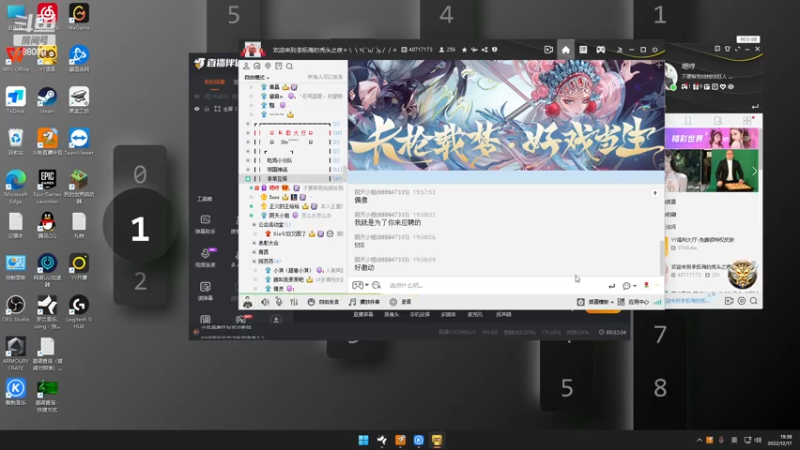This screenshot has width=800, height=450.
Task: Open OBS Studio desktop icon
Action: click(x=15, y=309)
